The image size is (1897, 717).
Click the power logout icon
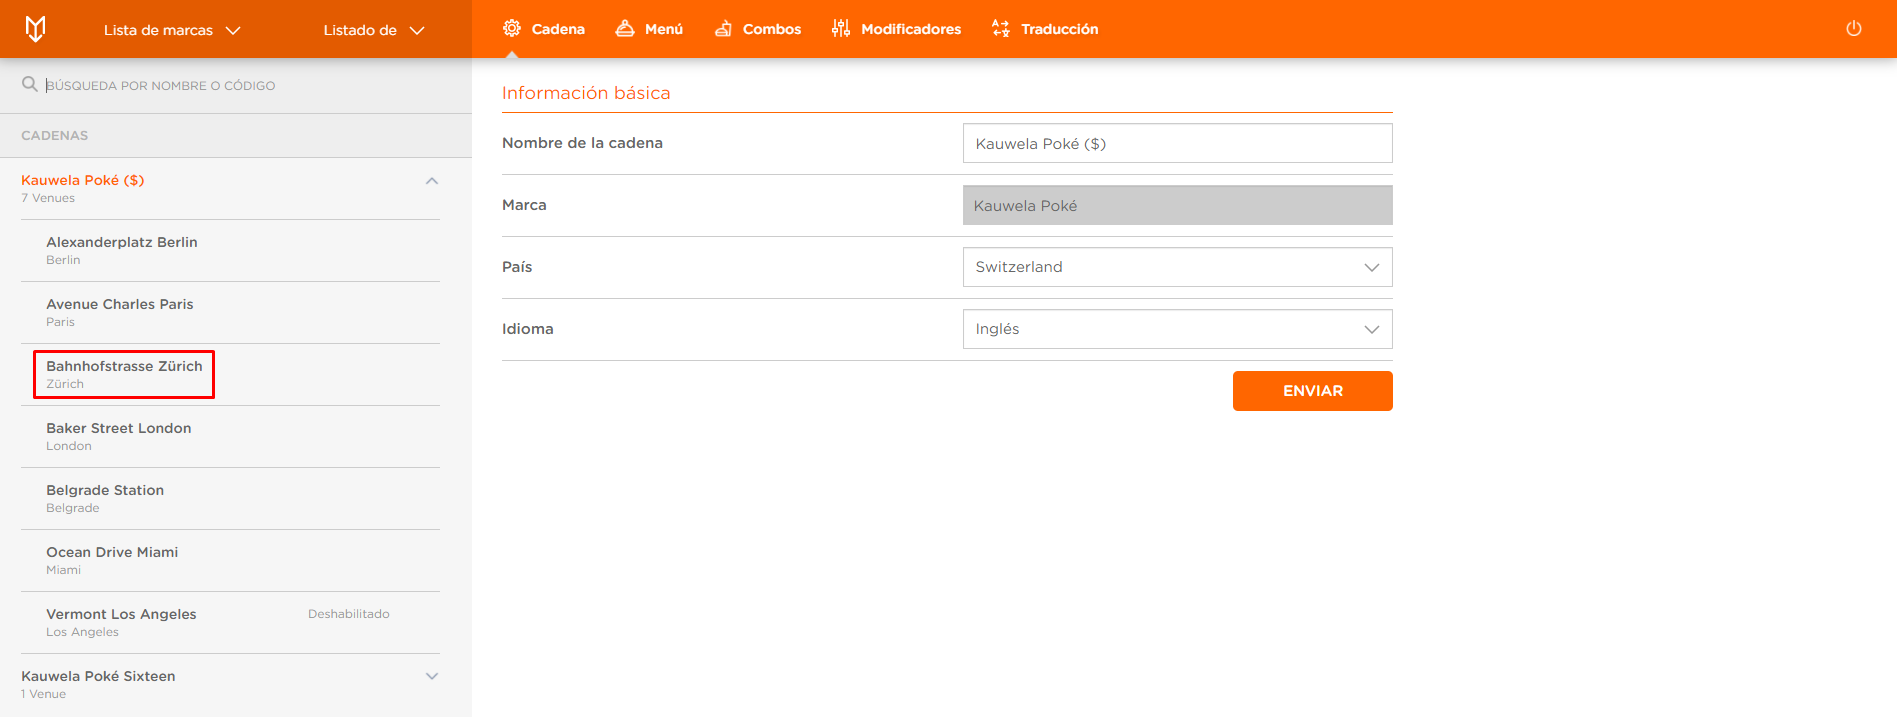pos(1854,28)
